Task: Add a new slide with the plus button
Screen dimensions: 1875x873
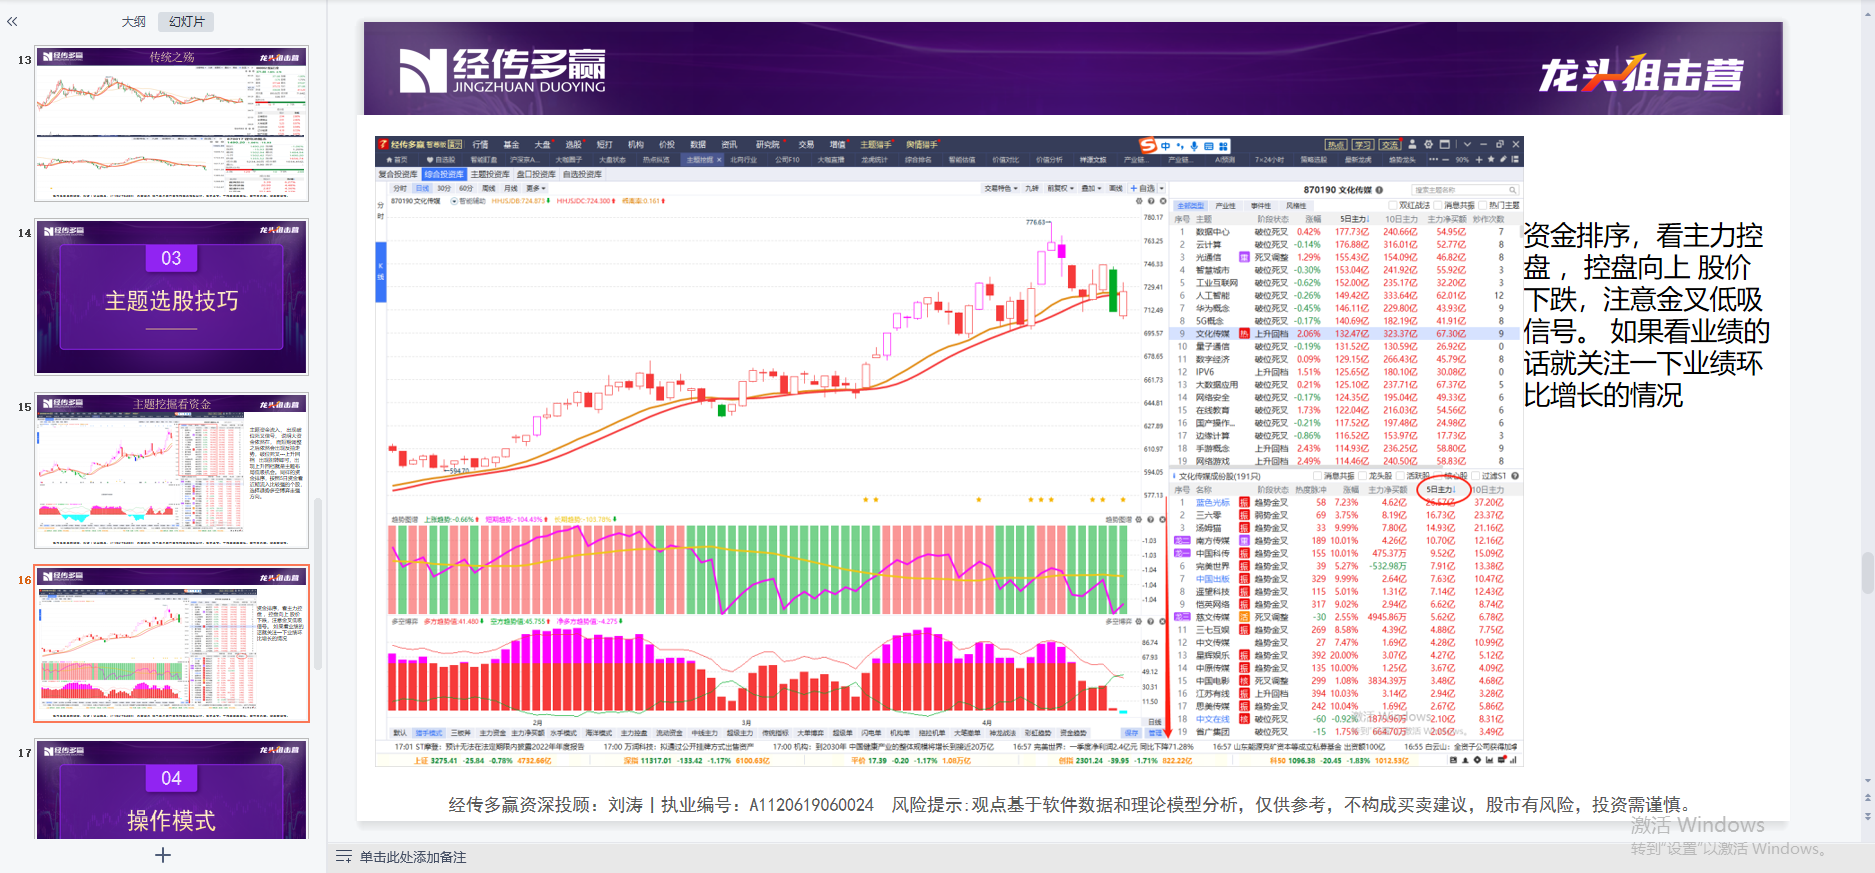Action: tap(163, 855)
